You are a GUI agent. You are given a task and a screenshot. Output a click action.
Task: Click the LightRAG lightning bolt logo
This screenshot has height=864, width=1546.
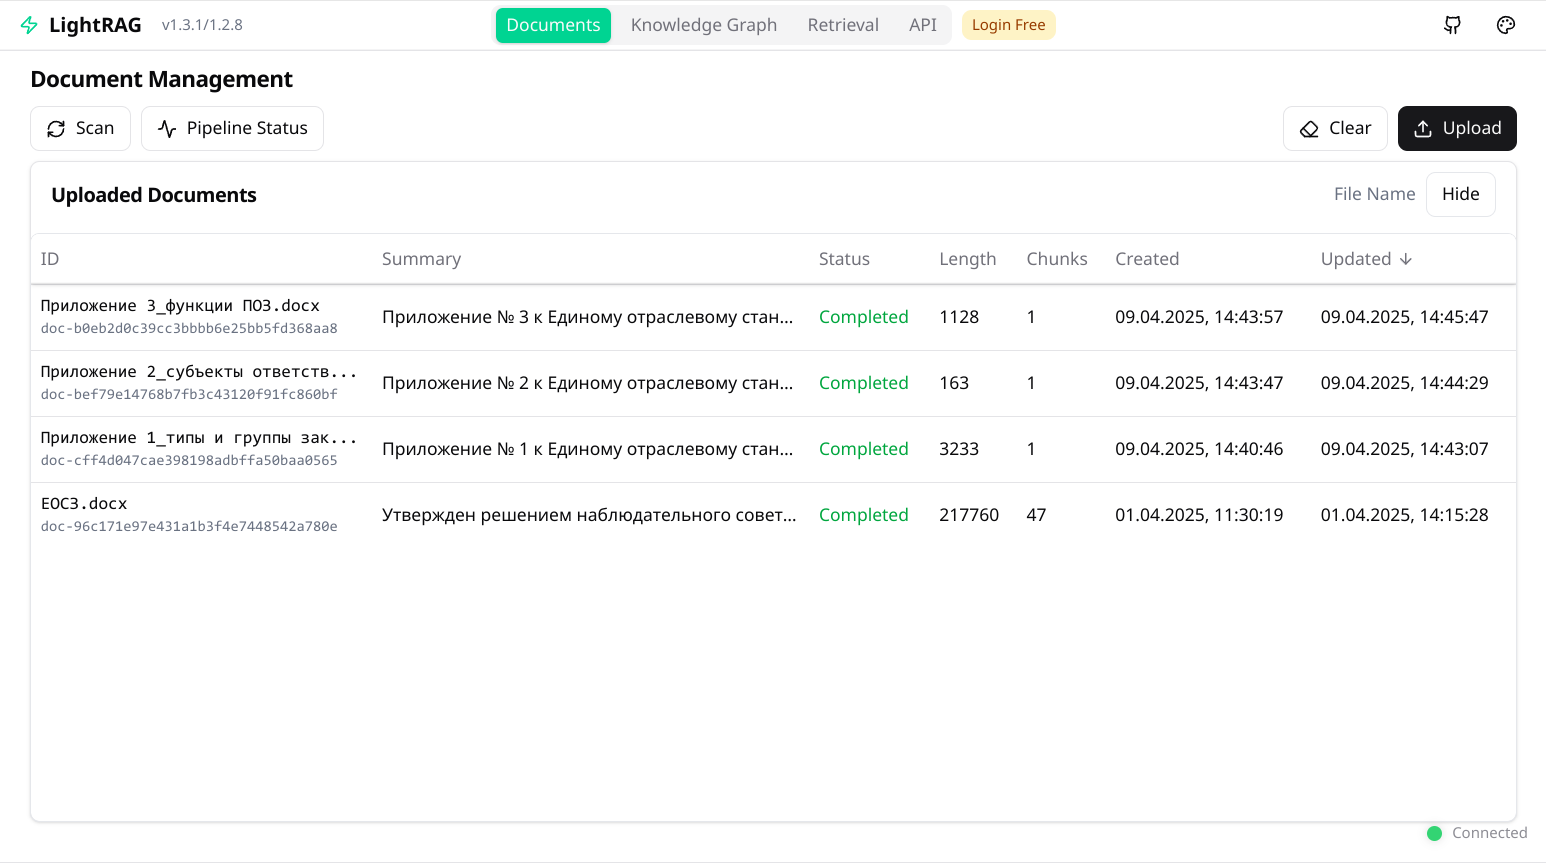[29, 25]
